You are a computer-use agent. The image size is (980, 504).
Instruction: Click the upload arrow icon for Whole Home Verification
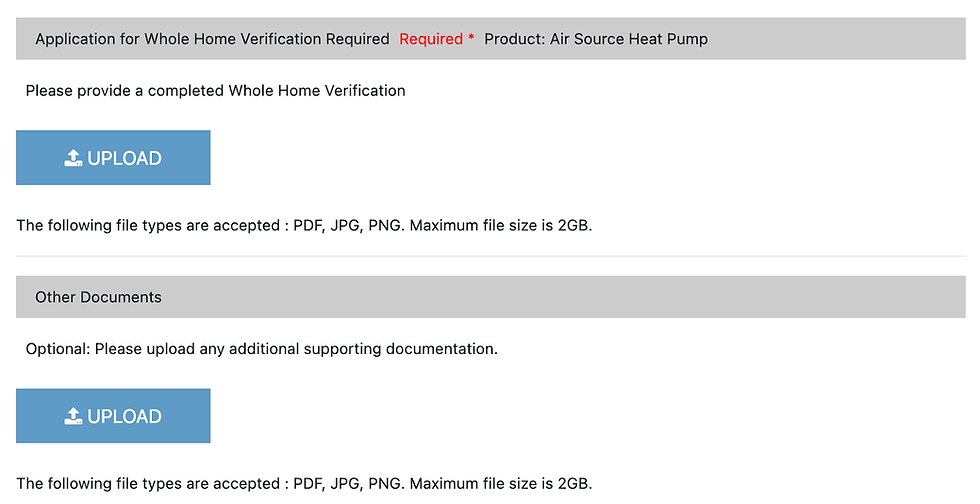pos(73,158)
